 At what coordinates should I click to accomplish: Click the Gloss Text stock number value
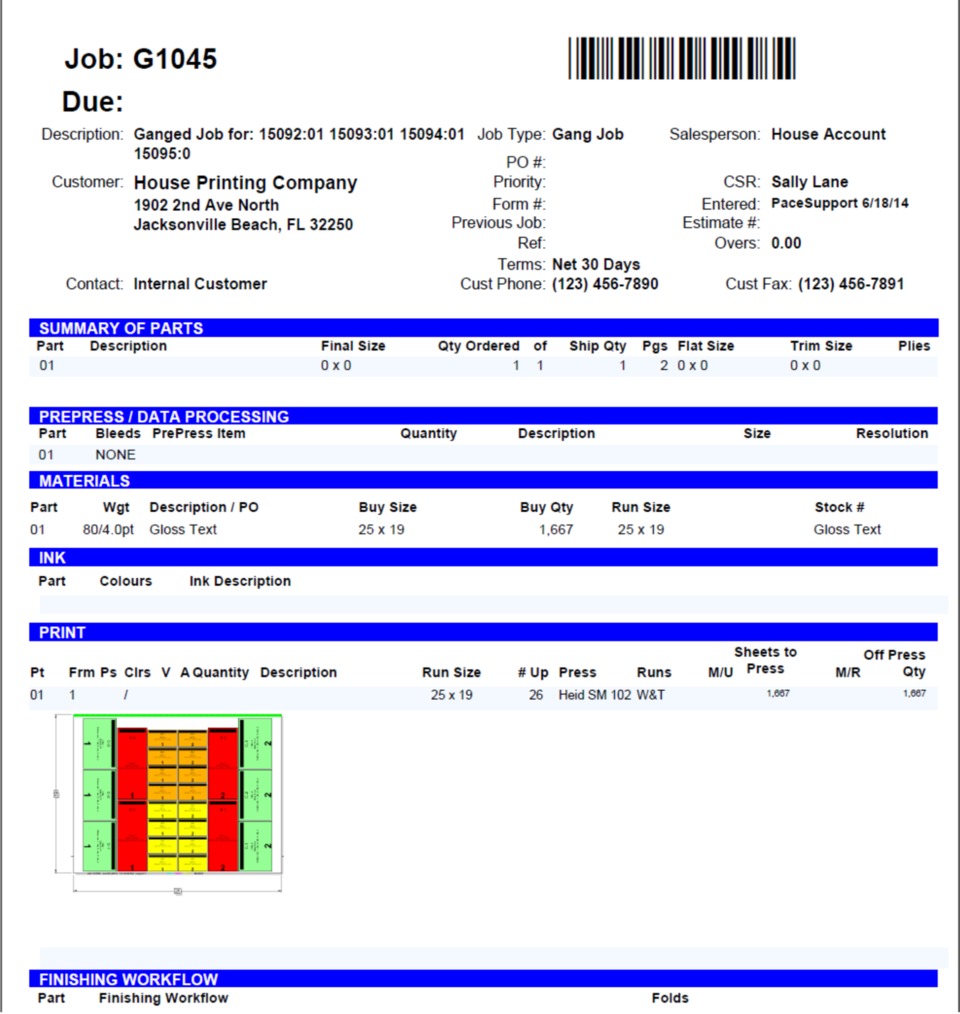847,530
